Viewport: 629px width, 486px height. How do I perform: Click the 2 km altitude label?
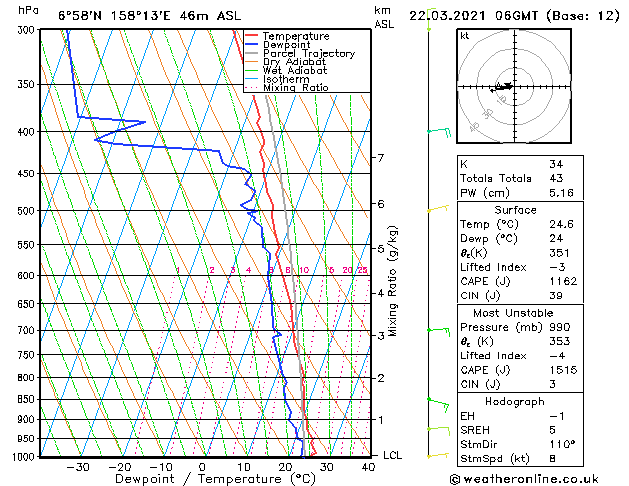(x=380, y=378)
